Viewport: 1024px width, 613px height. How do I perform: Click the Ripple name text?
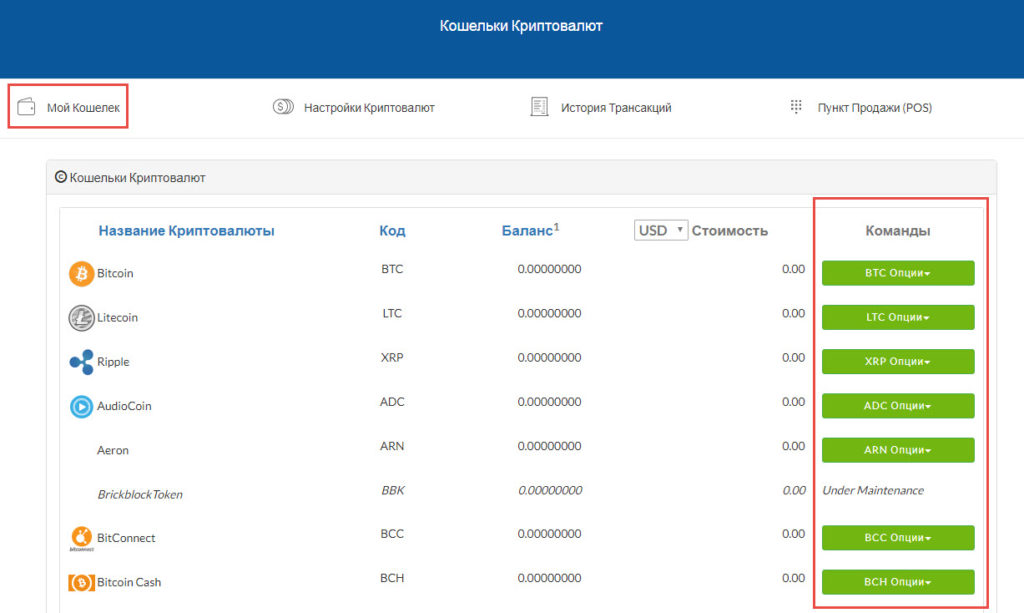click(113, 362)
